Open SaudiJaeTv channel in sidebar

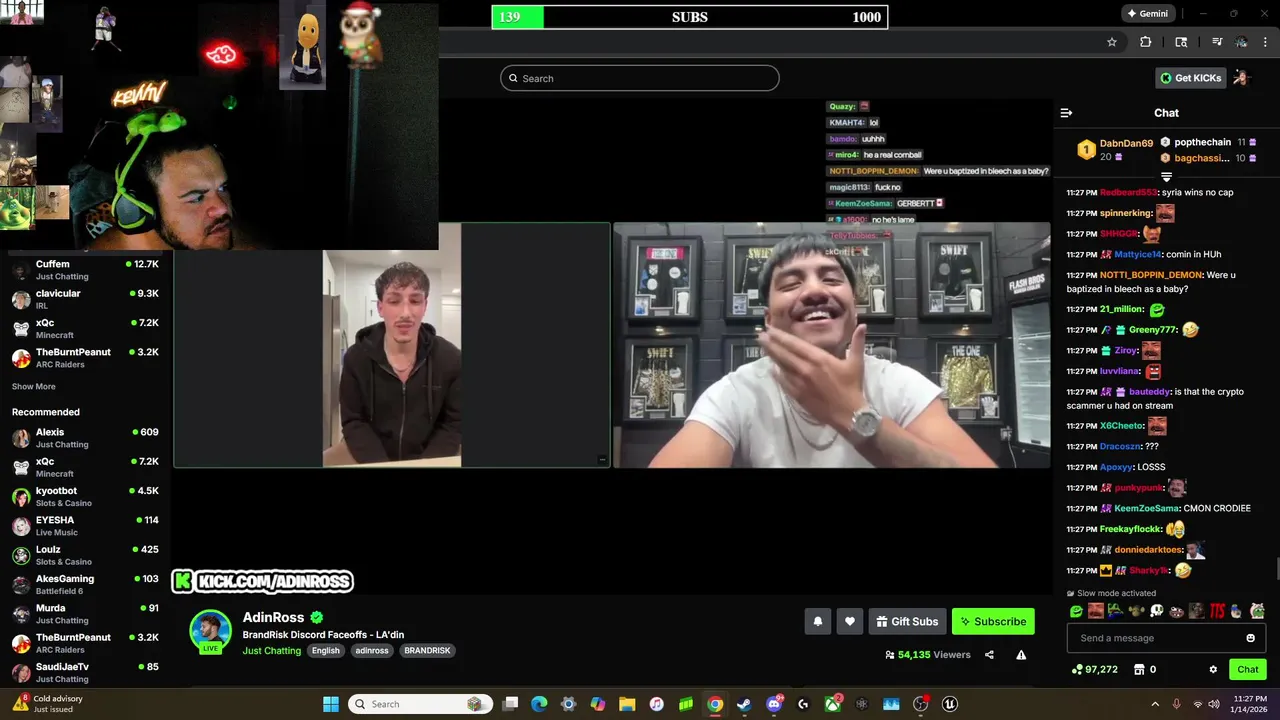pyautogui.click(x=85, y=672)
